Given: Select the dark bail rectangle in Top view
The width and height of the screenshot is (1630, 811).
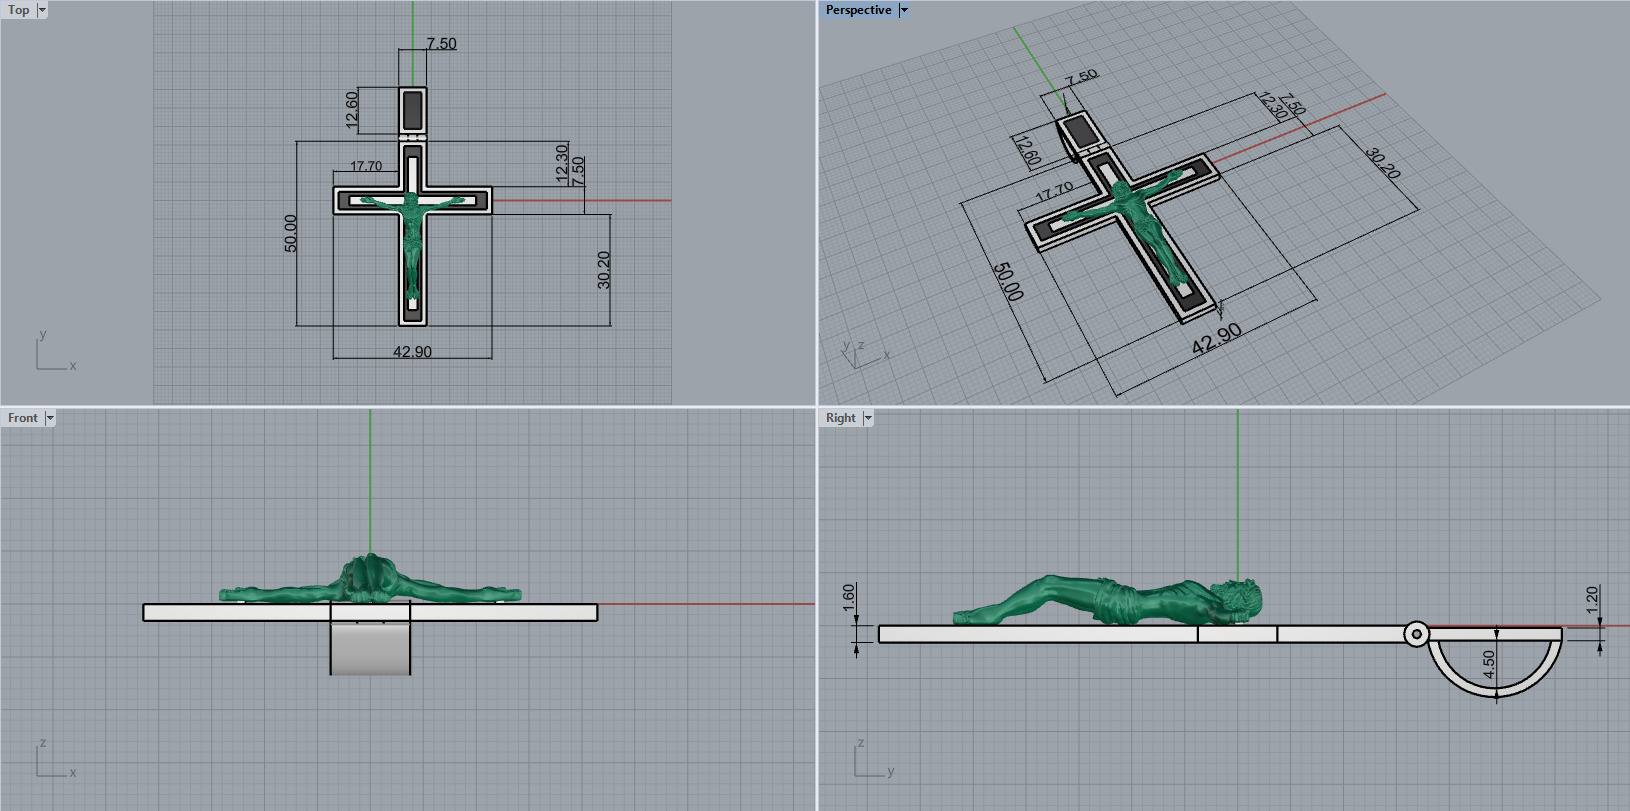Looking at the screenshot, I should [412, 110].
